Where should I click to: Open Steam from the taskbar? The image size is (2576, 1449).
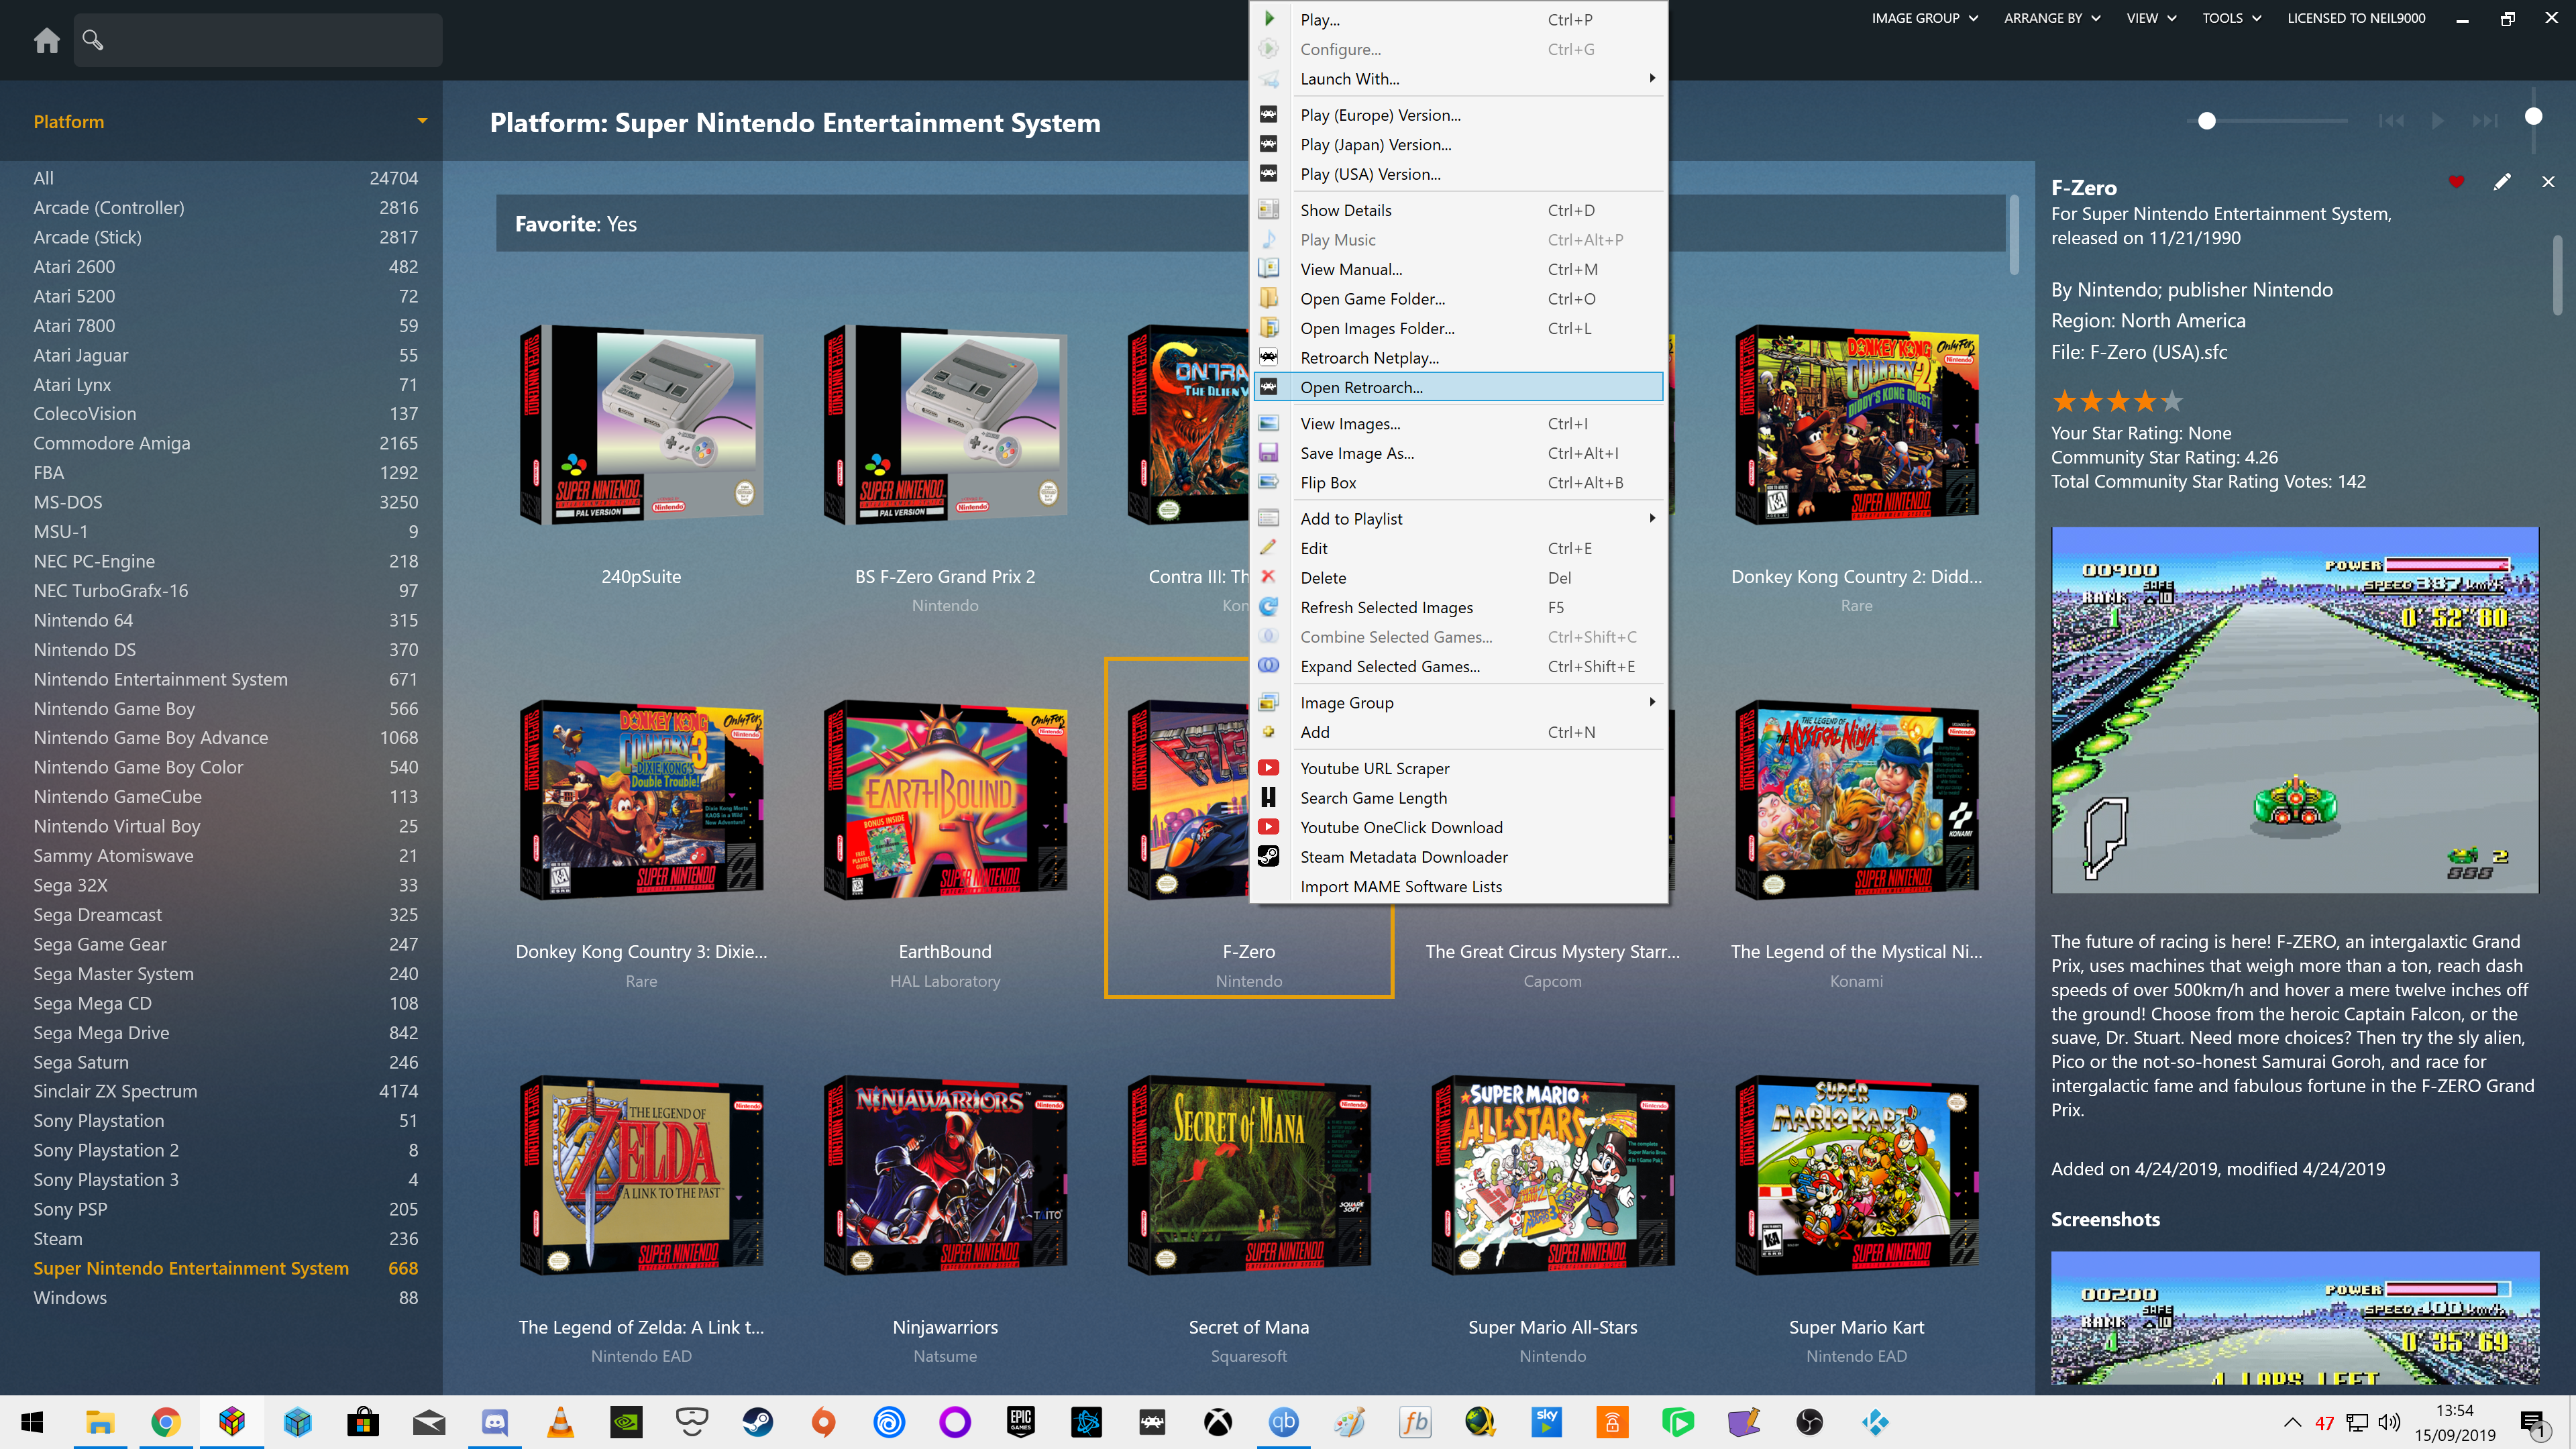point(757,1422)
